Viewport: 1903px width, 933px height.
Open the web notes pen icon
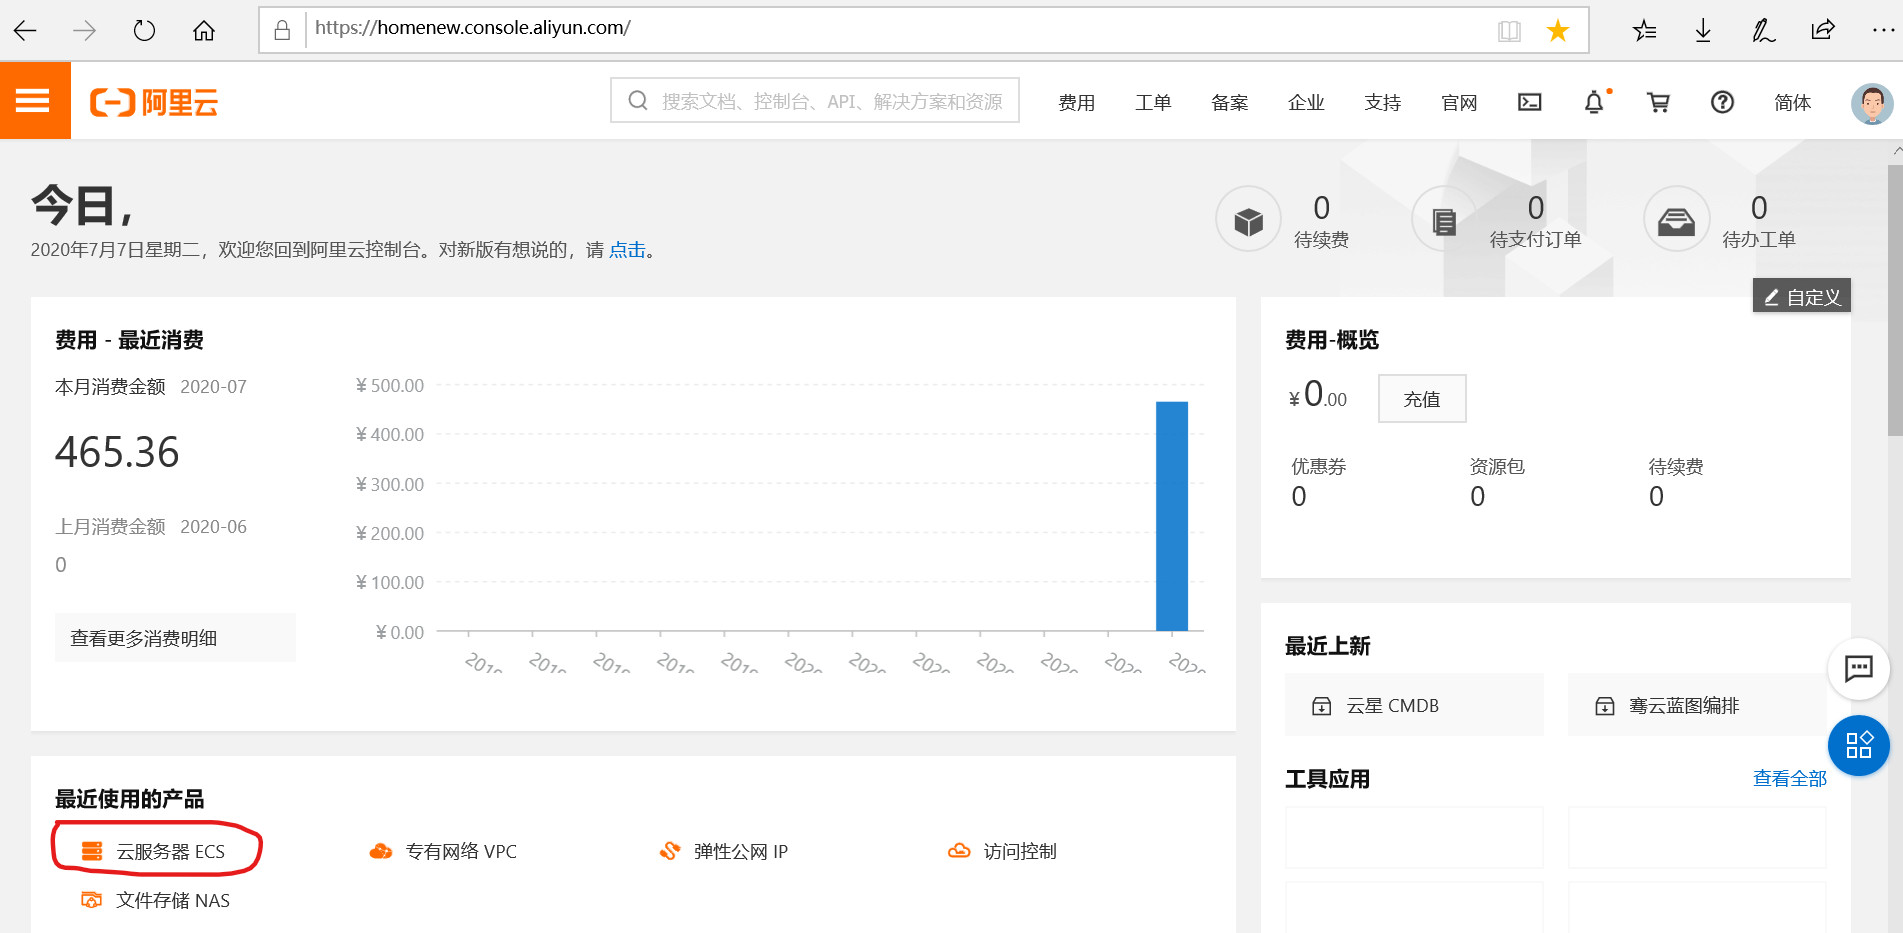[1763, 31]
